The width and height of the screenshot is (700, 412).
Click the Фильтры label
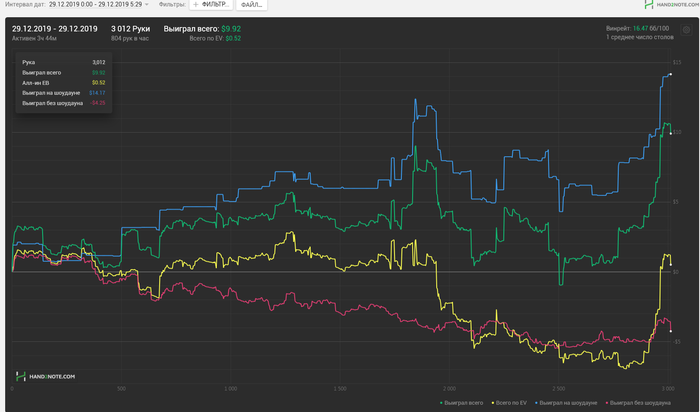[x=172, y=4]
